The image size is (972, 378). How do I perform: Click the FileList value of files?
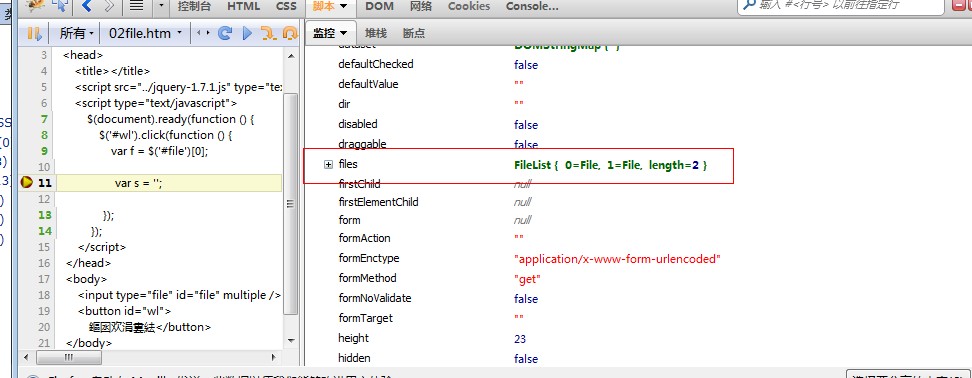click(611, 165)
